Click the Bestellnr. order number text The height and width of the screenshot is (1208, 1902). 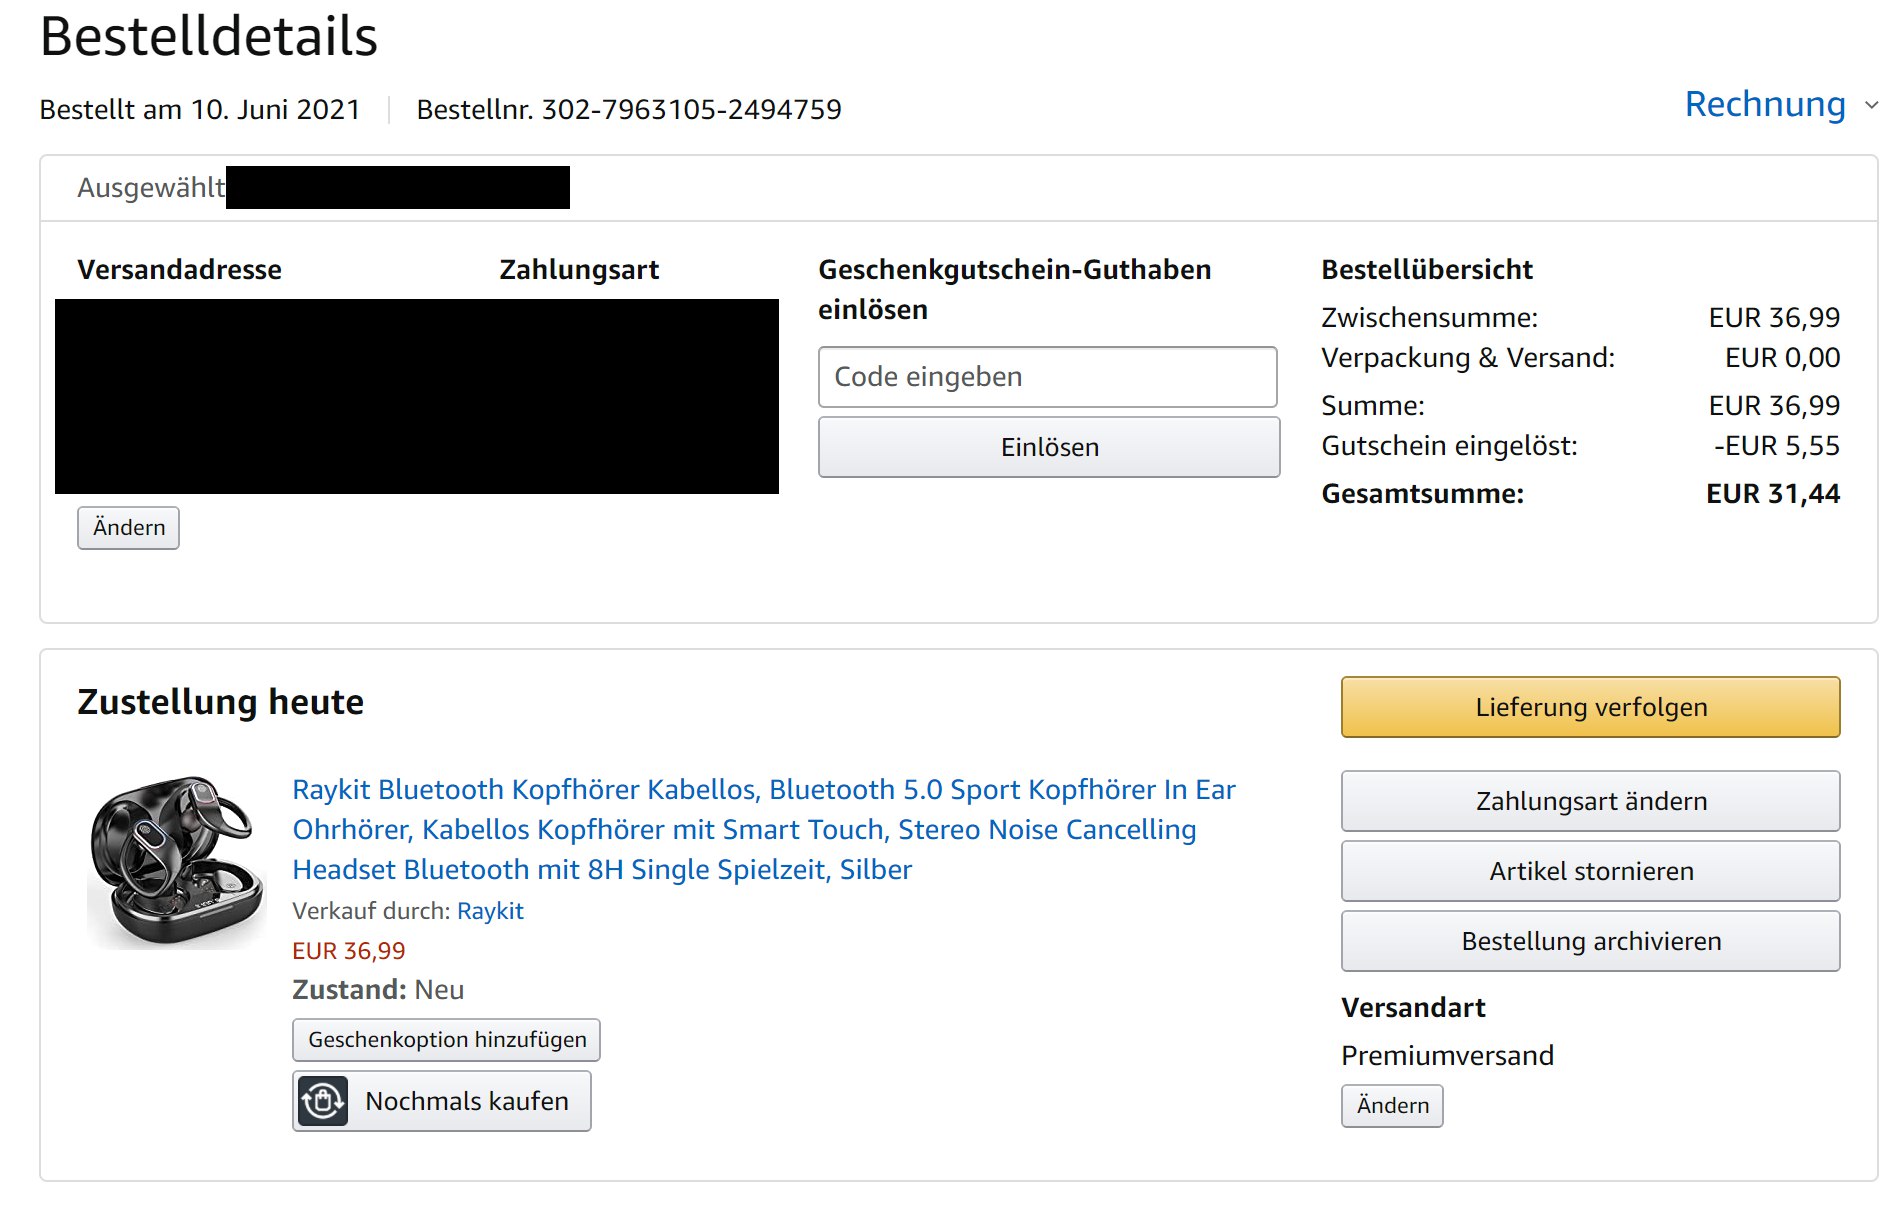(629, 109)
